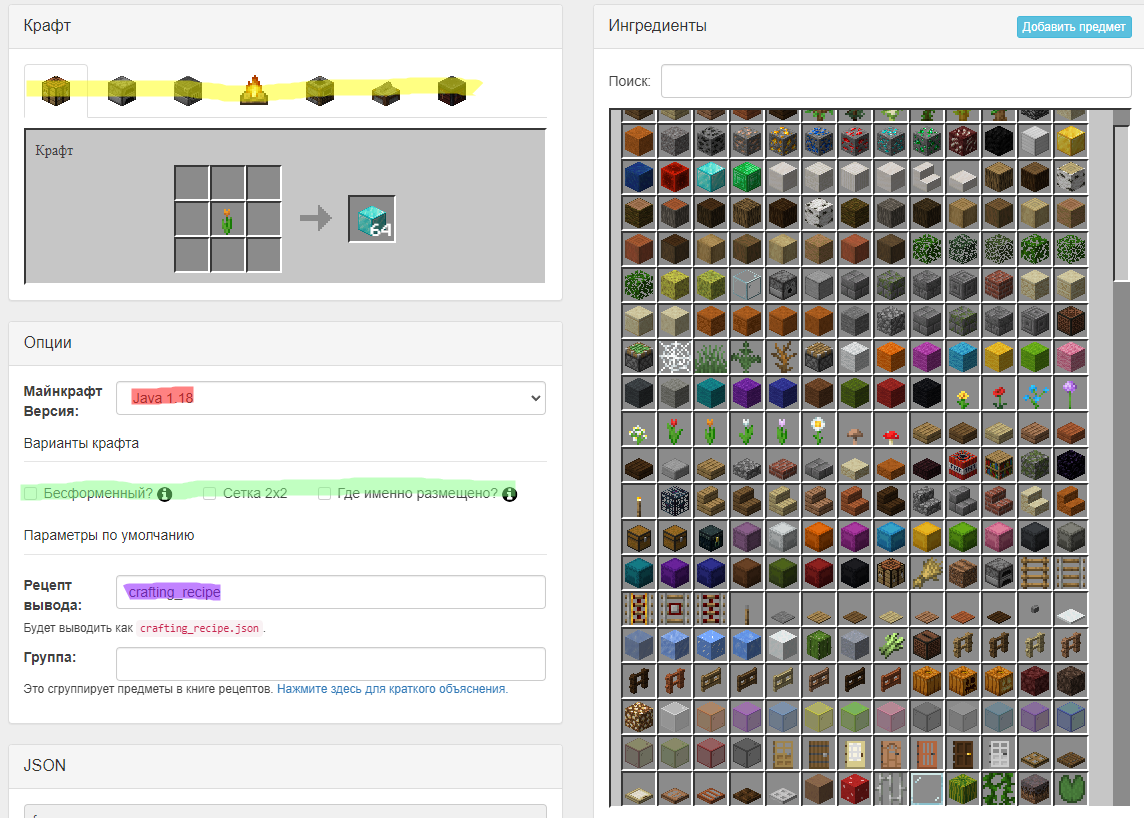Choose the dead bush ingredient
Image resolution: width=1144 pixels, height=818 pixels.
783,357
